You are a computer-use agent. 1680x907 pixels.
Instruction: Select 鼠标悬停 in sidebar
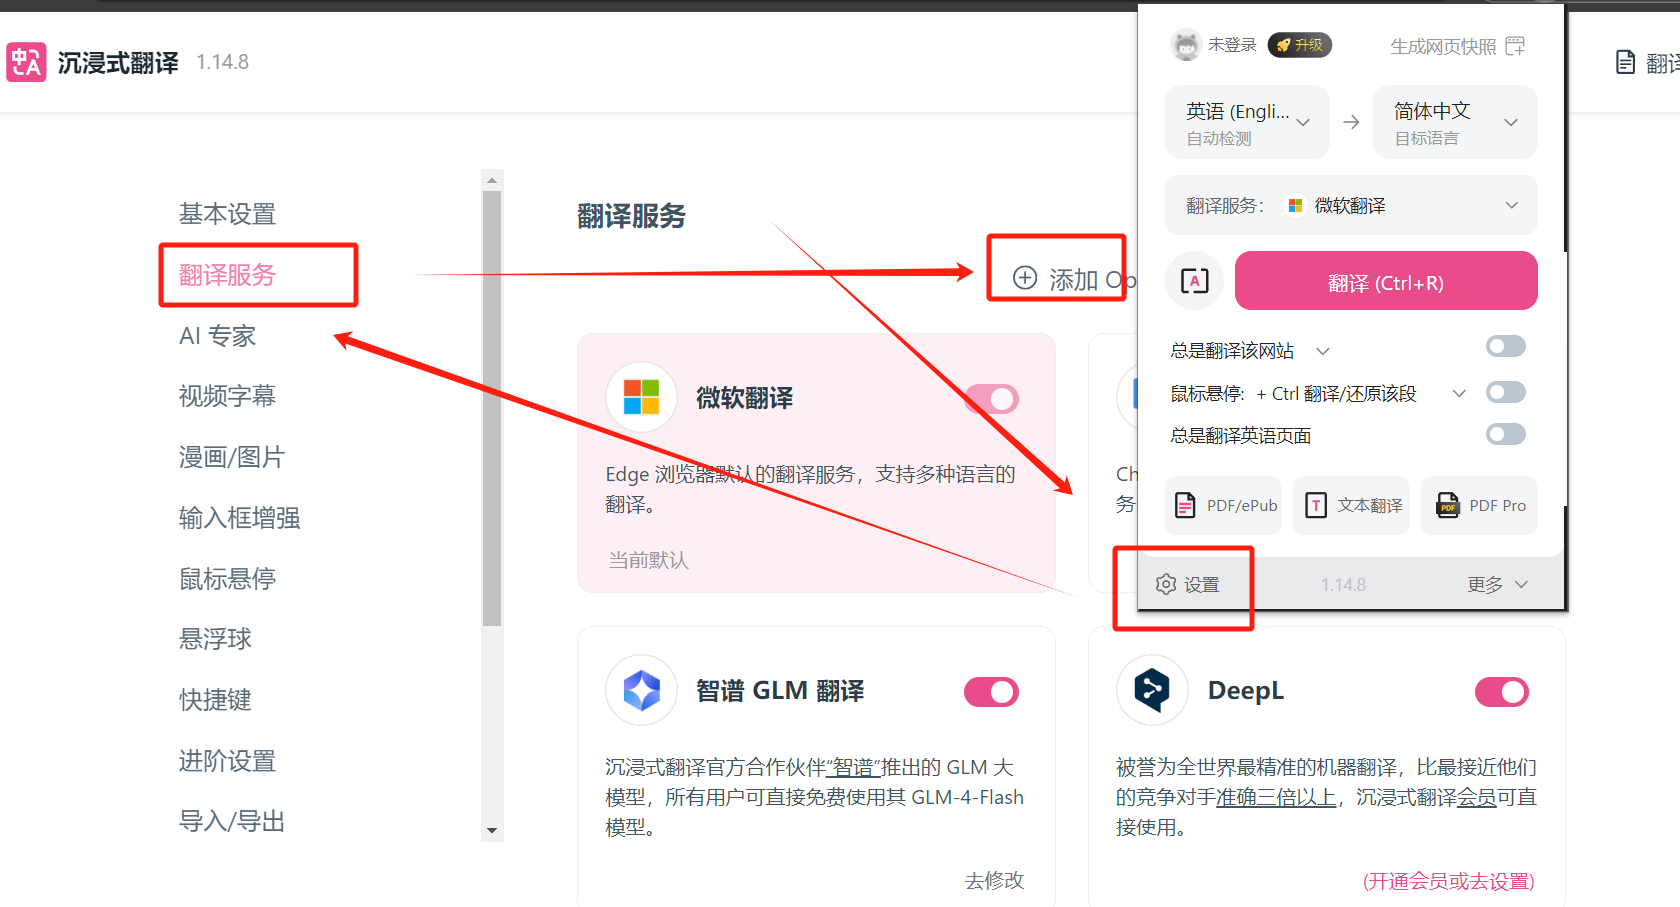pos(227,579)
